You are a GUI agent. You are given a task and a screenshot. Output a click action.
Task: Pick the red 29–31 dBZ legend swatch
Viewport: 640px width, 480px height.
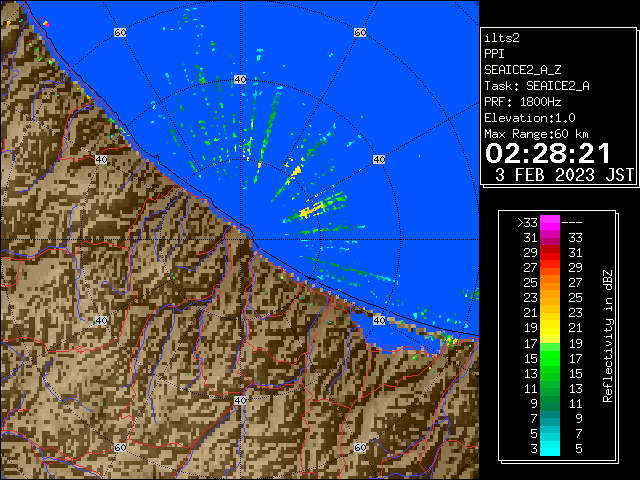point(550,253)
